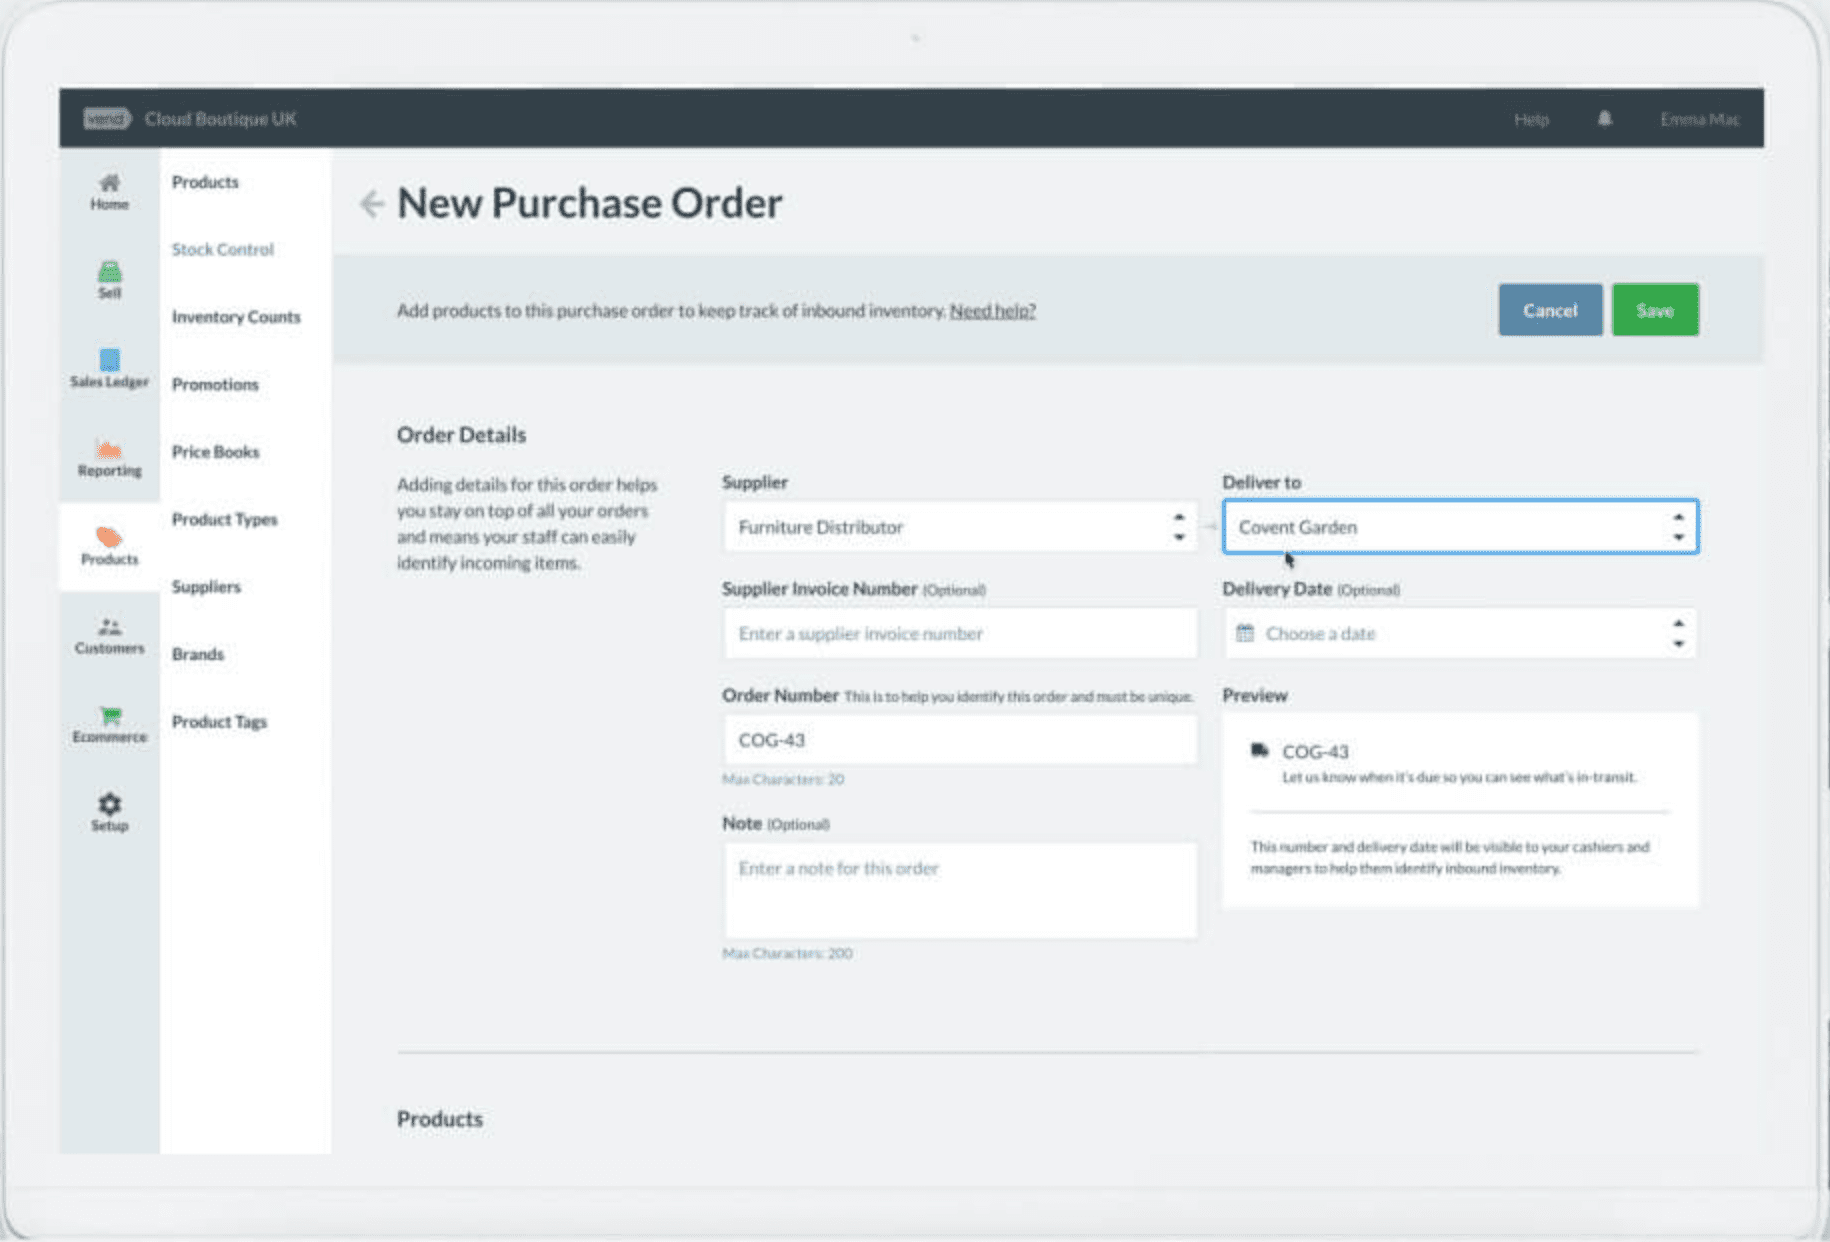
Task: Click Cloud Boutique UK store name
Action: click(220, 119)
